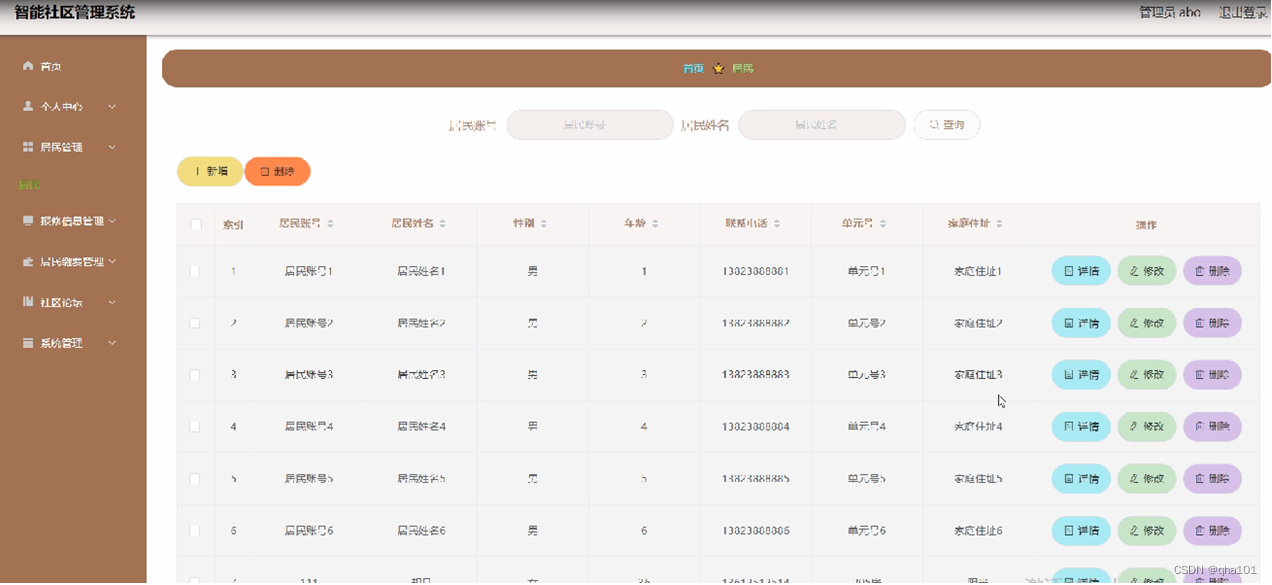Image resolution: width=1272 pixels, height=585 pixels.
Task: Sort by 联系电话 column arrows
Action: (777, 224)
